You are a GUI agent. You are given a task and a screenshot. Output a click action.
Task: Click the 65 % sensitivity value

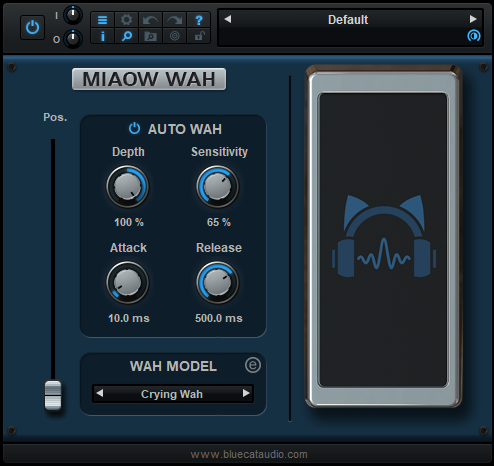(219, 222)
